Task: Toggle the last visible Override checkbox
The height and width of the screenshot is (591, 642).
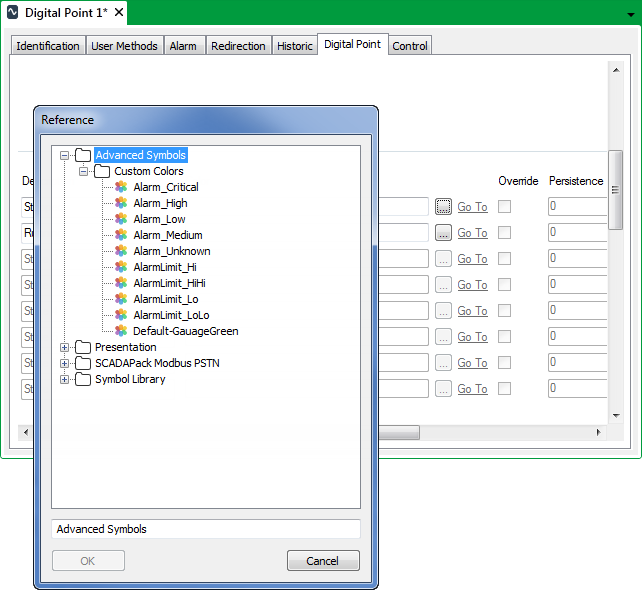Action: [x=505, y=389]
